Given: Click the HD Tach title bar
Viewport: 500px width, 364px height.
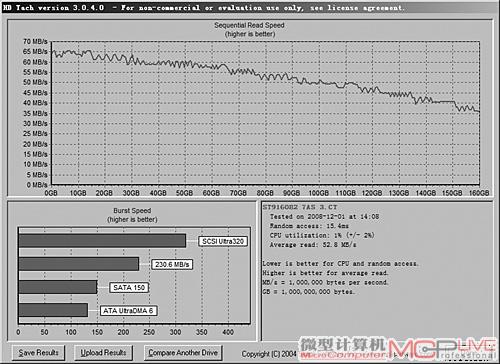Looking at the screenshot, I should 250,7.
